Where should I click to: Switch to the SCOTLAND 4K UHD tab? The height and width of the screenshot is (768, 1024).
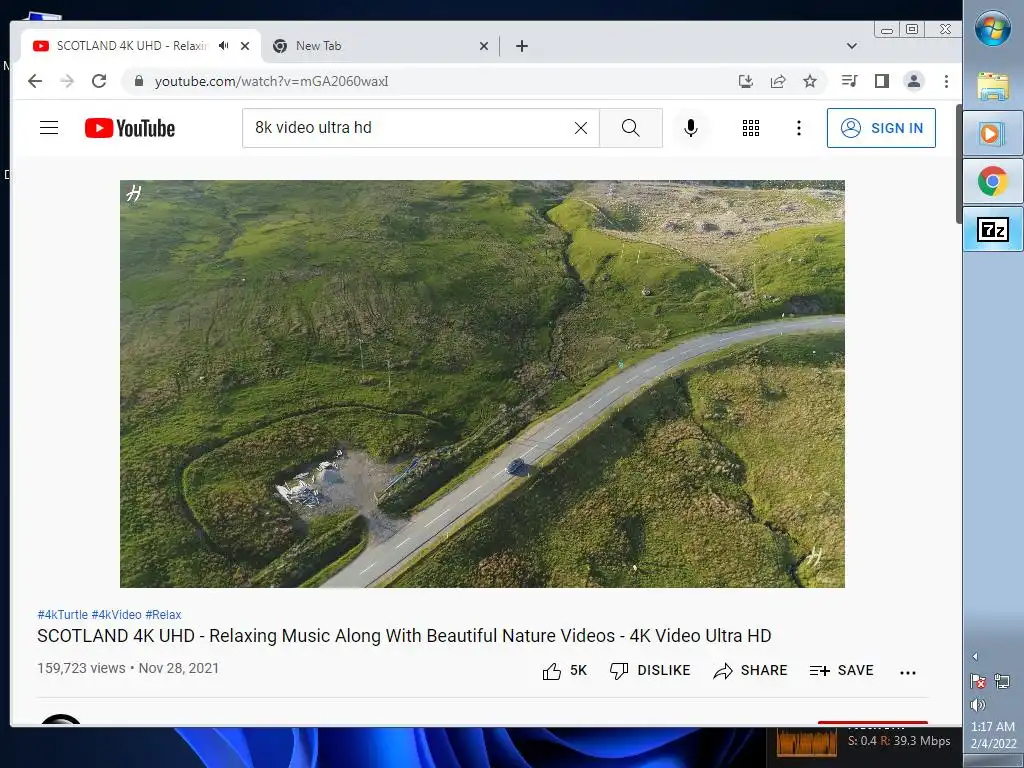tap(131, 46)
